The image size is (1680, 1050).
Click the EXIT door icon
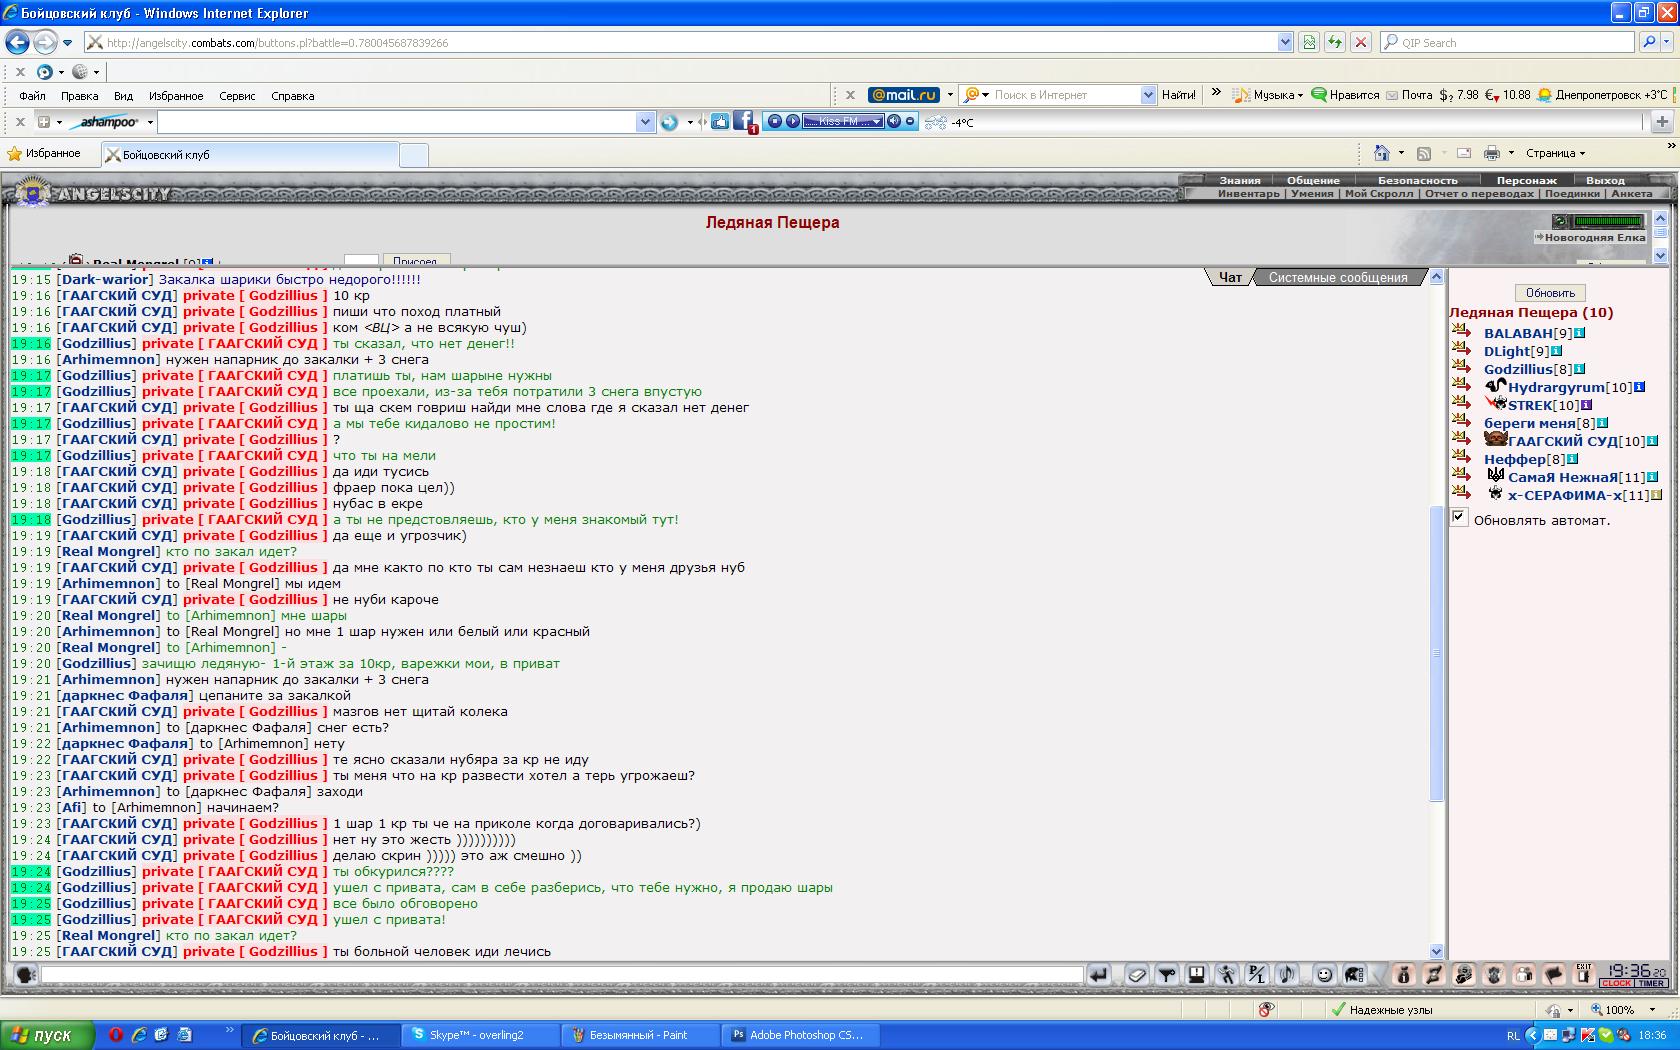pos(1583,974)
